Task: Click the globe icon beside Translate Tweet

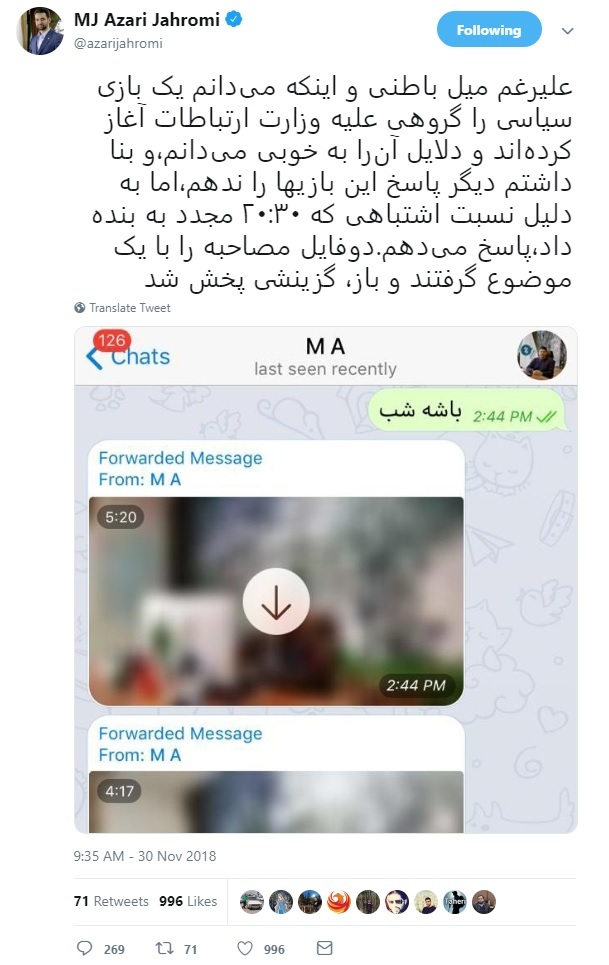Action: click(x=79, y=308)
